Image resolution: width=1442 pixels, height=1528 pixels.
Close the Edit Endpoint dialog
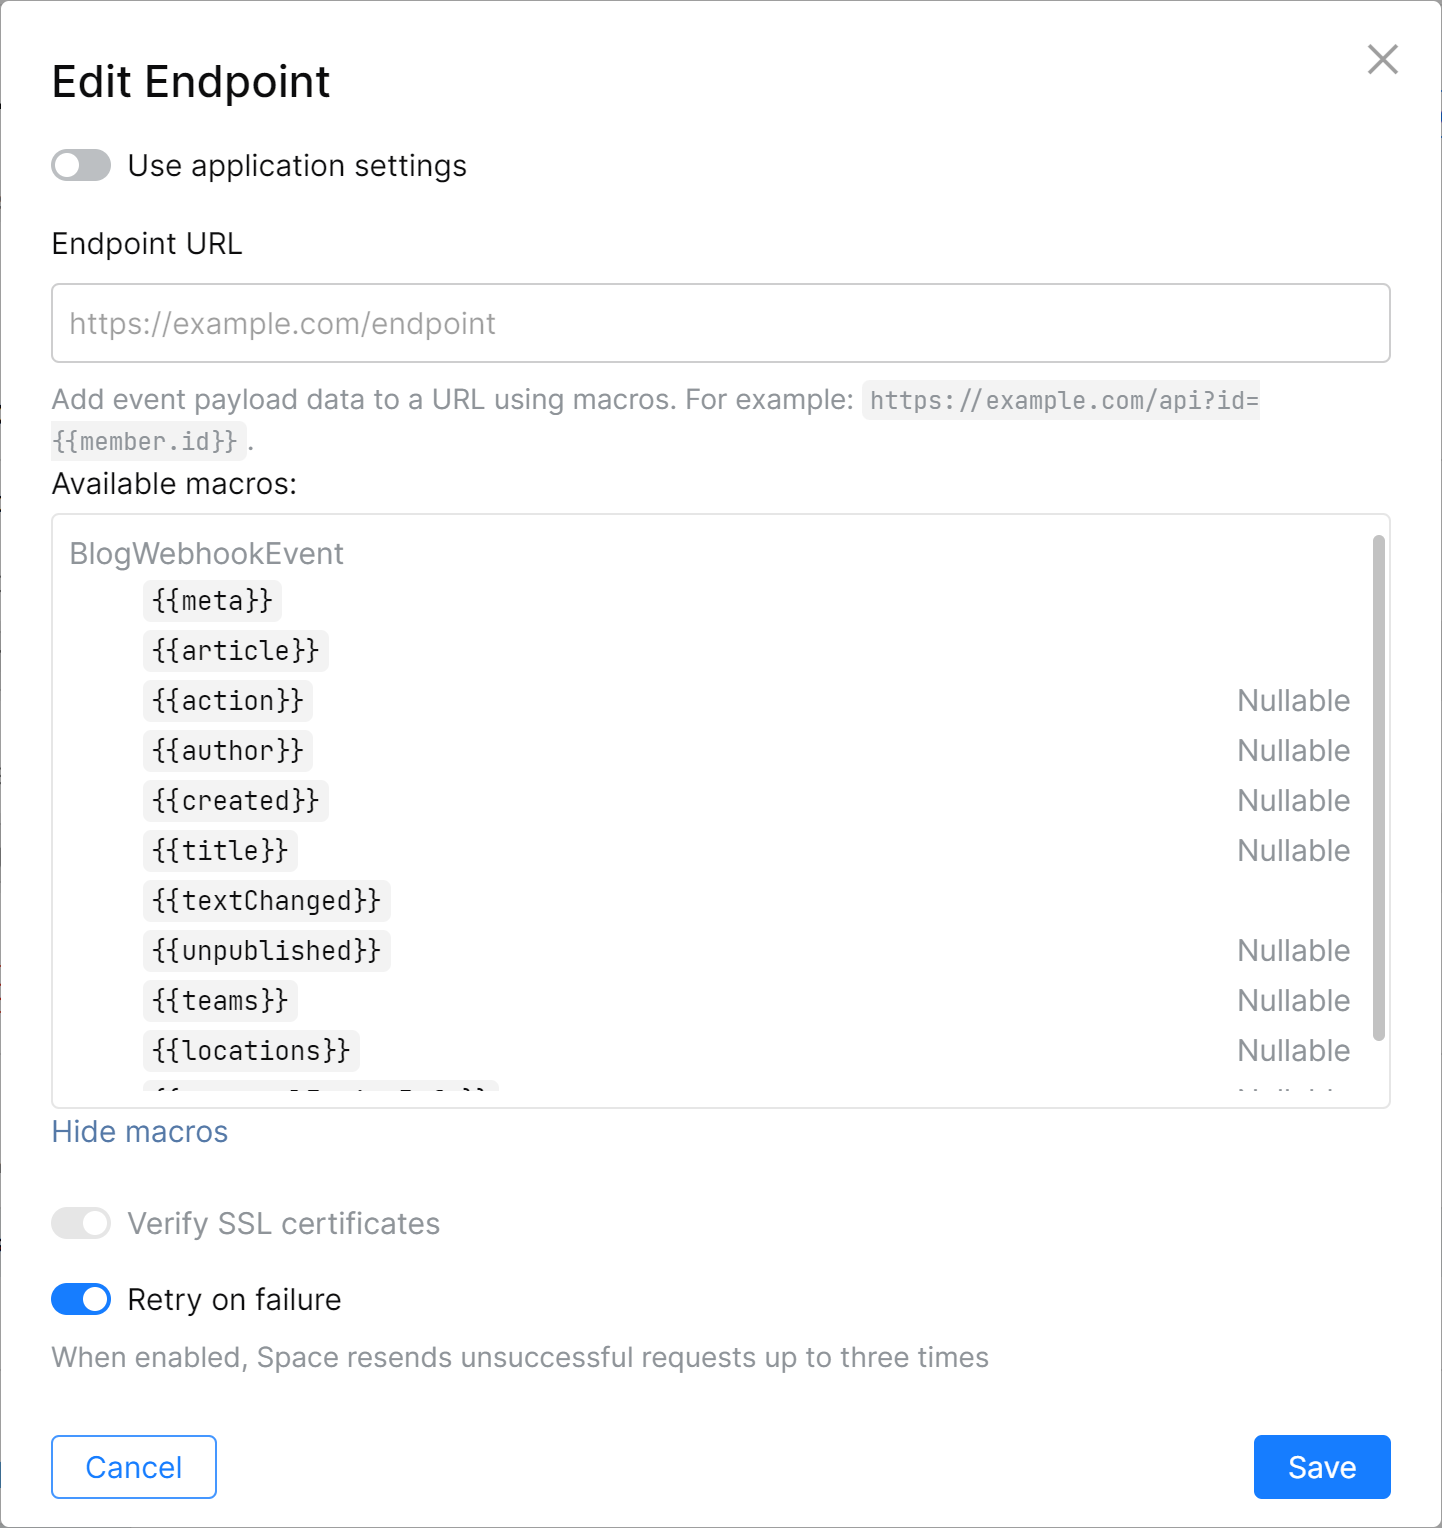coord(1382,60)
